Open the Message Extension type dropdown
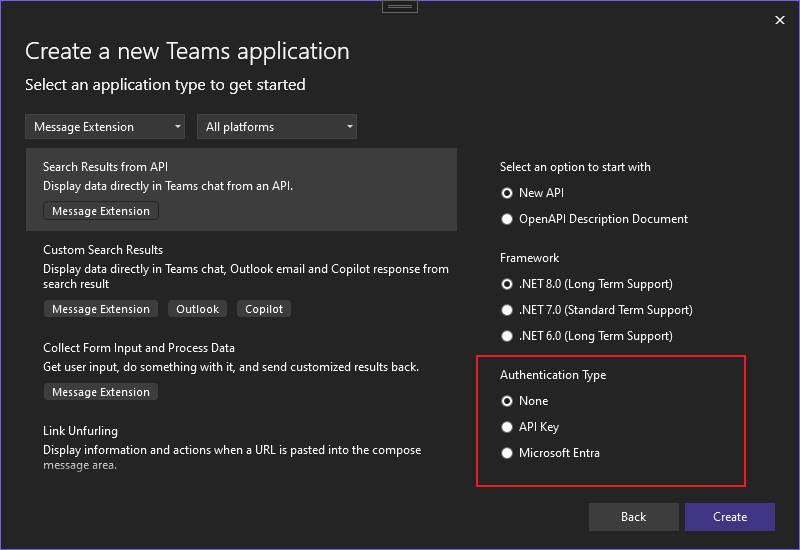Viewport: 800px width, 550px height. (105, 127)
